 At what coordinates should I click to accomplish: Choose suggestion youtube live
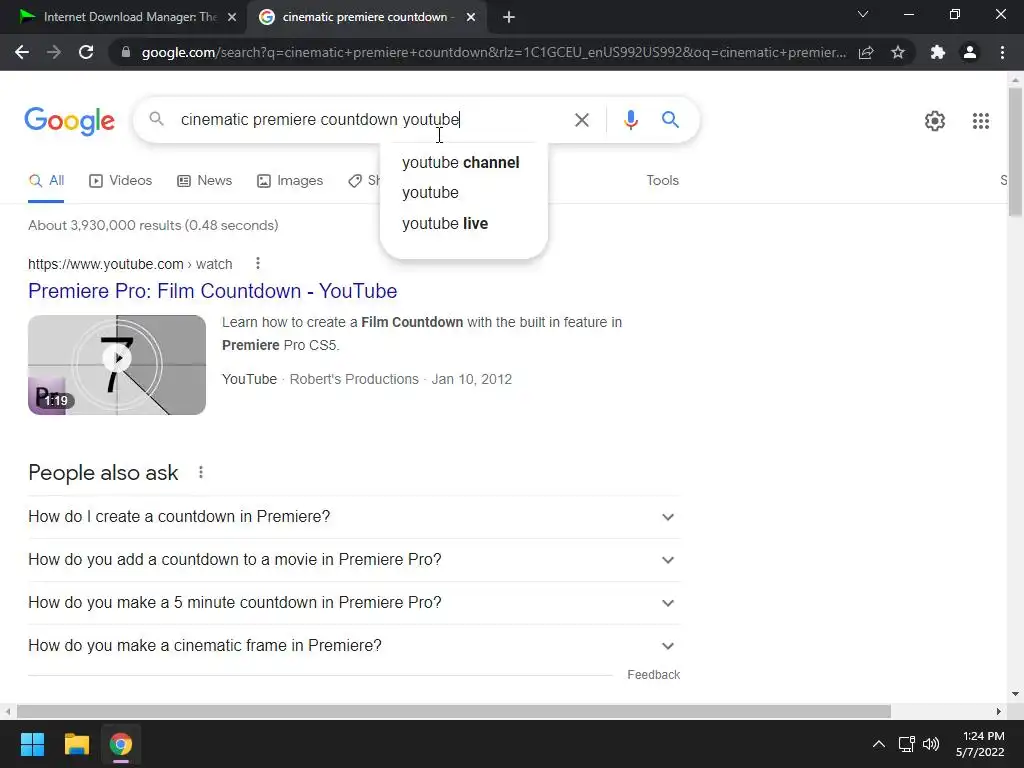pyautogui.click(x=445, y=223)
